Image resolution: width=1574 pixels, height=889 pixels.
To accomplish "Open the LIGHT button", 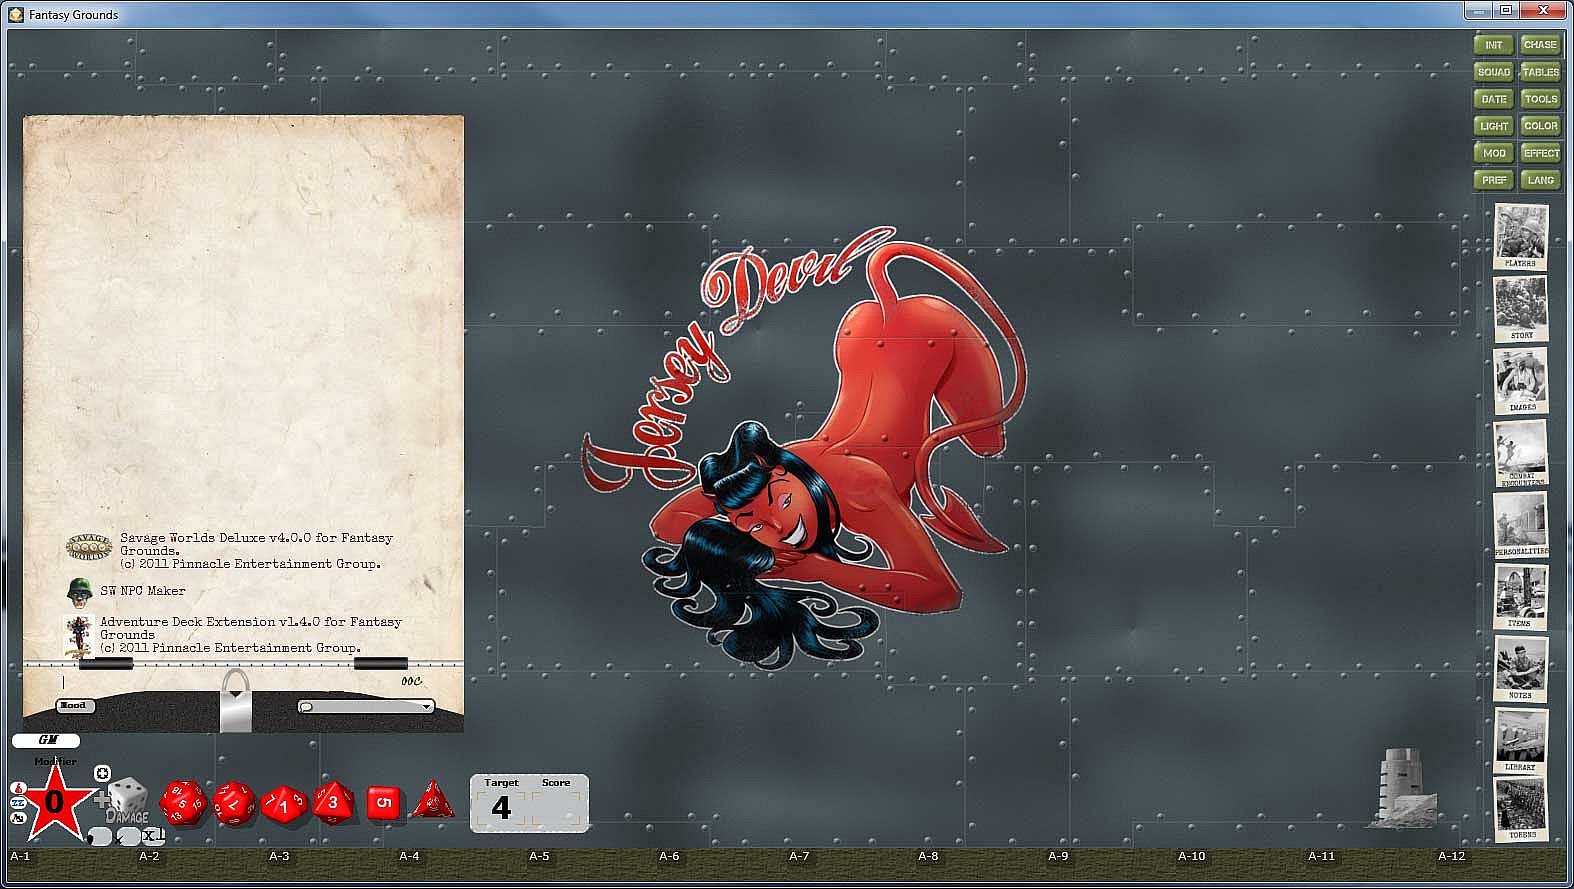I will (1493, 126).
